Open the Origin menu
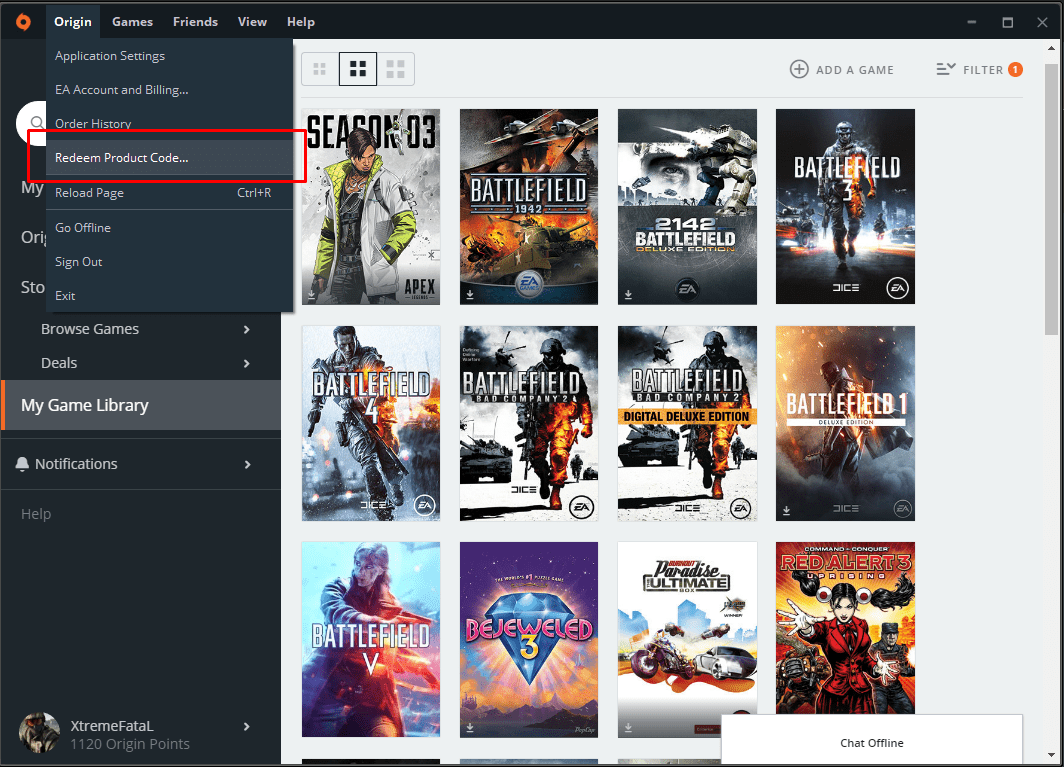 tap(73, 22)
